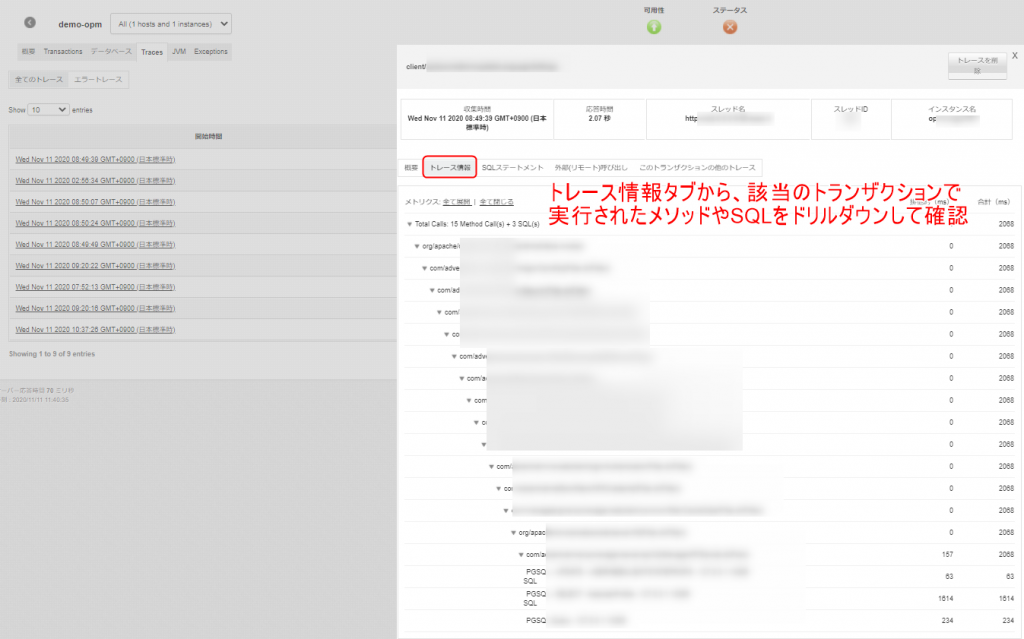Open the trace started at 07:52:13

click(x=95, y=287)
